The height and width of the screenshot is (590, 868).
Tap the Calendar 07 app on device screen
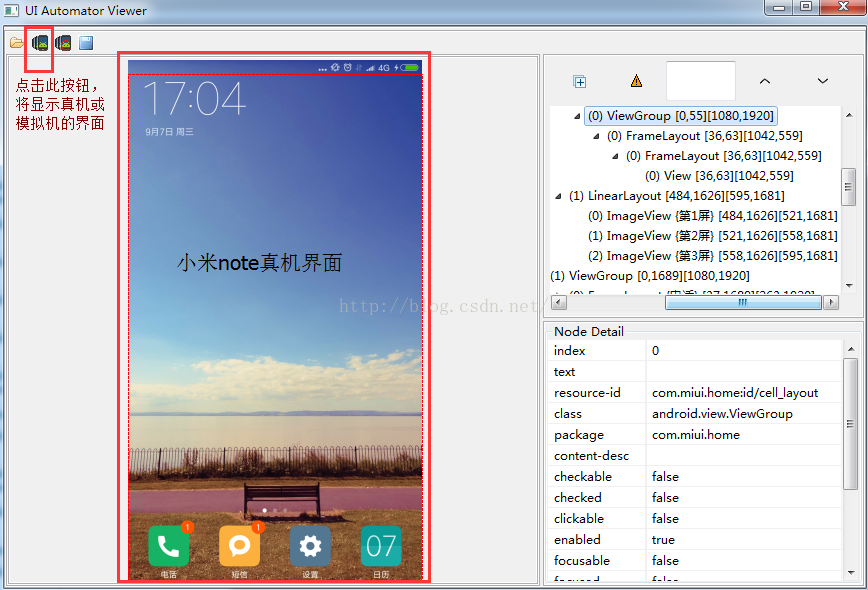(x=381, y=546)
